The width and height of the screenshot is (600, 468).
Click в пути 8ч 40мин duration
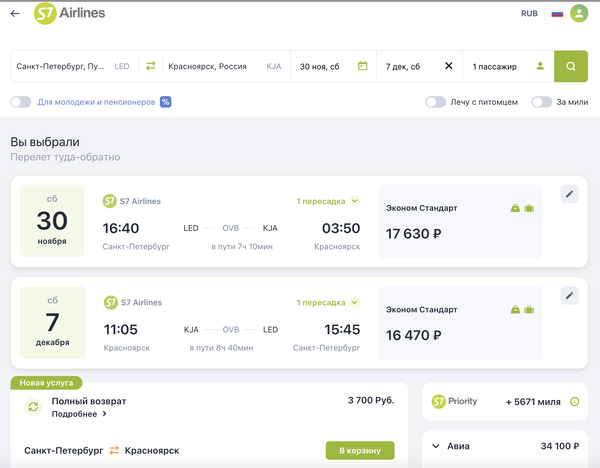(x=221, y=348)
